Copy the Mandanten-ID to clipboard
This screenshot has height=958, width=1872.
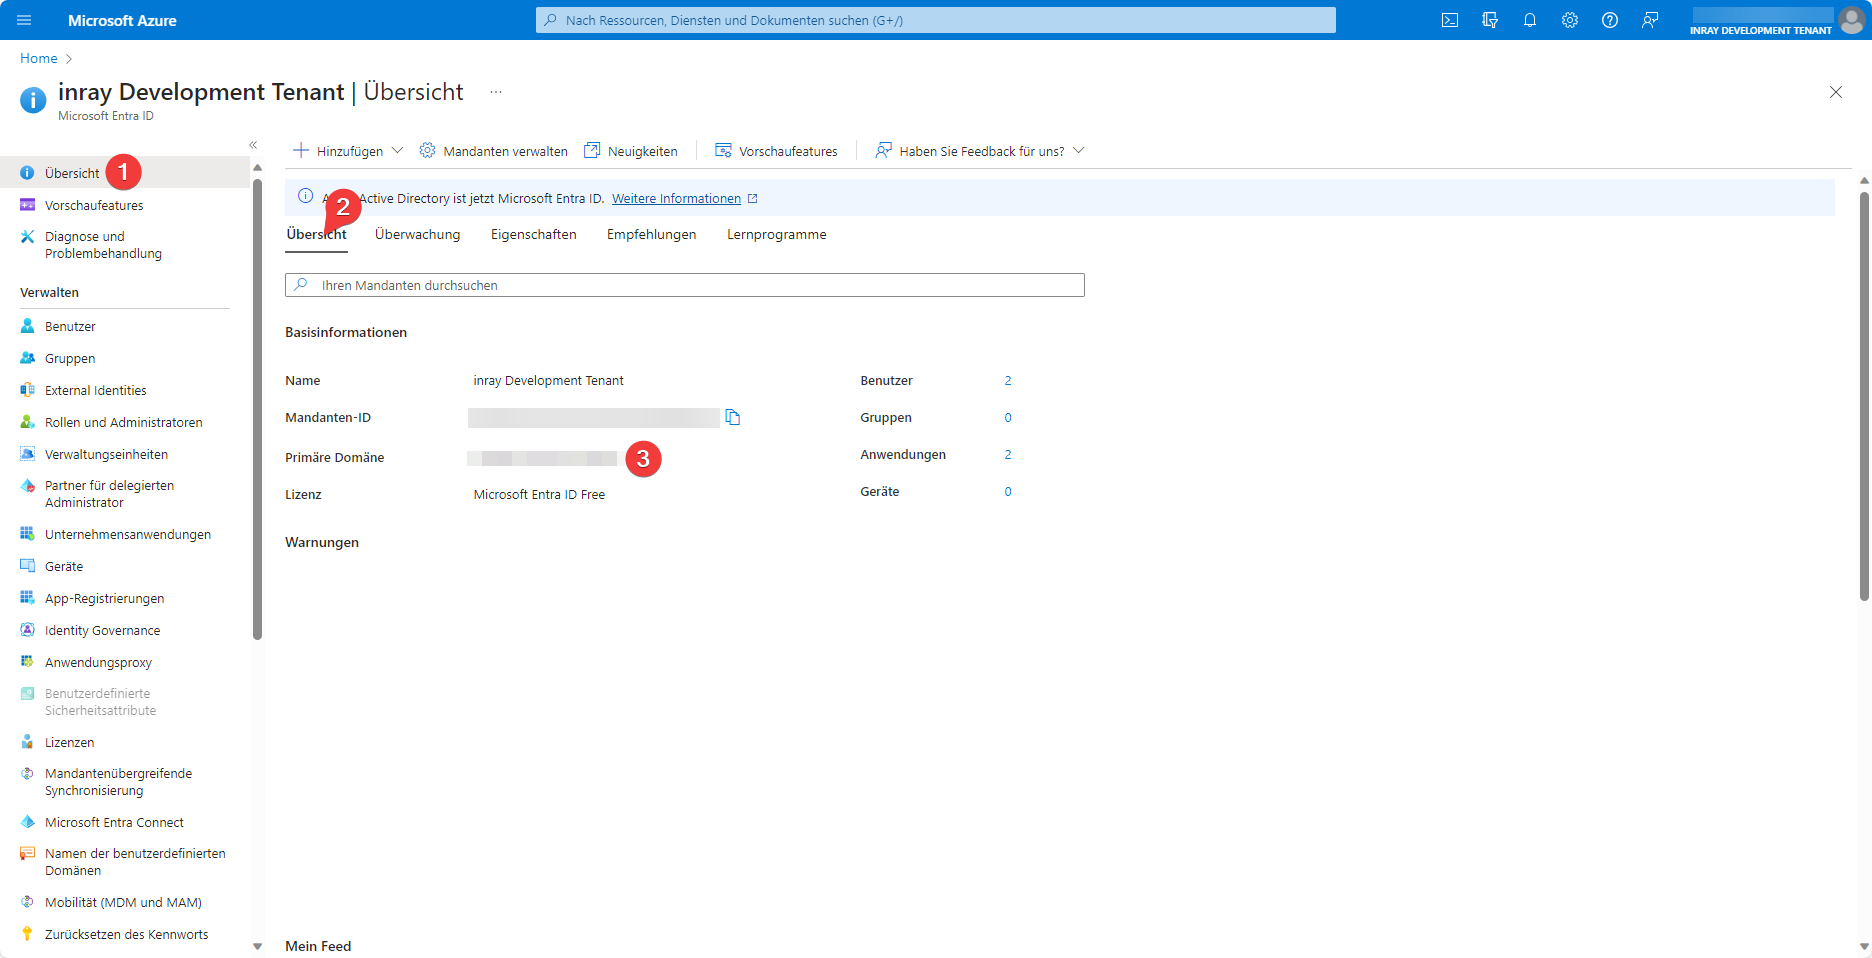click(733, 418)
